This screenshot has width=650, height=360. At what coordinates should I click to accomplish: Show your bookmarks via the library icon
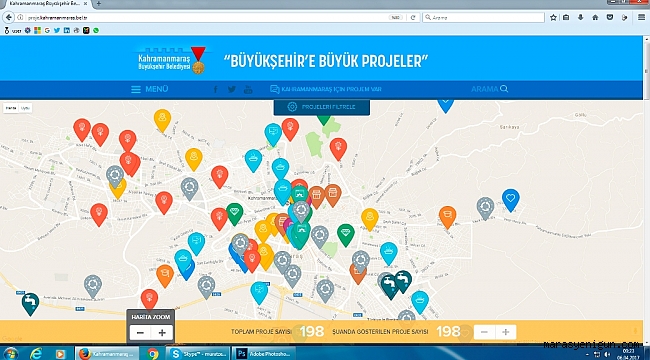coord(566,17)
